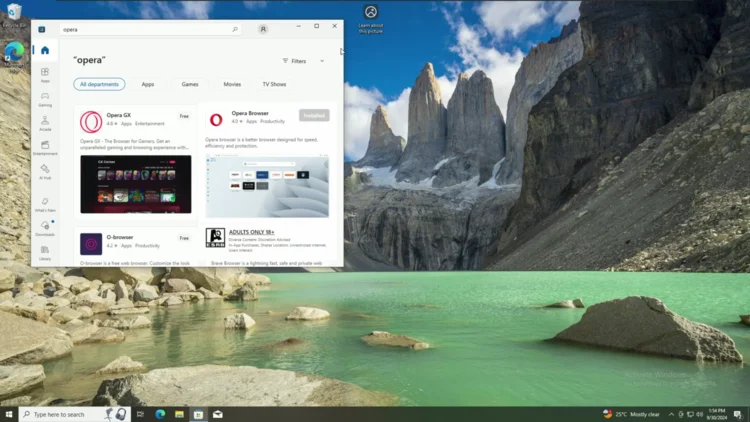Open the ADULTS ONLY 18+ link

coord(252,232)
